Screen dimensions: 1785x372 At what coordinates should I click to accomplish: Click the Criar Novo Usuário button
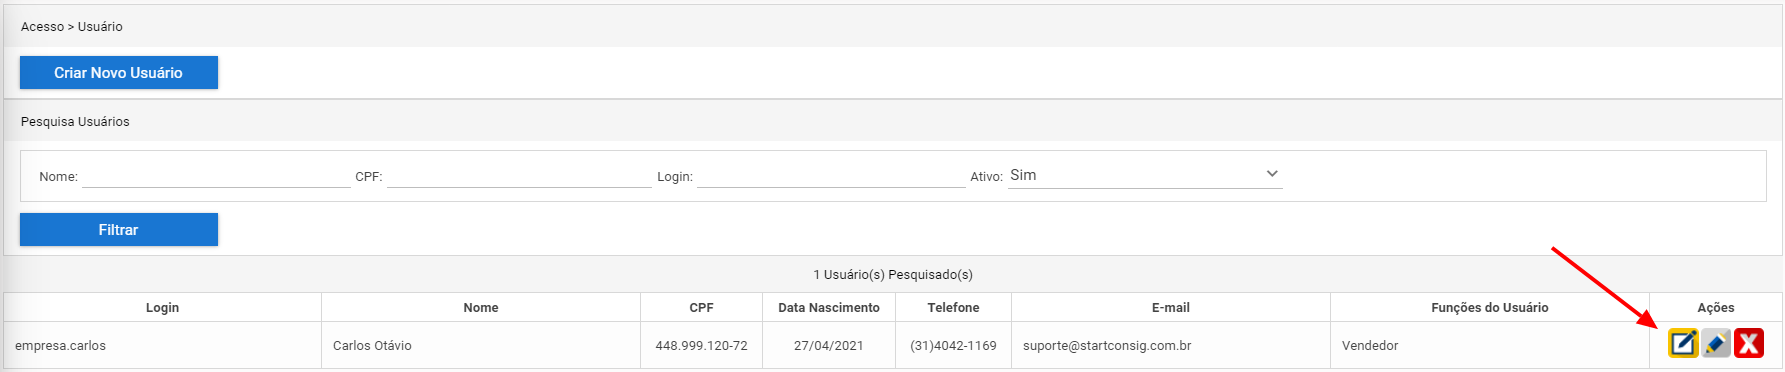tap(119, 72)
